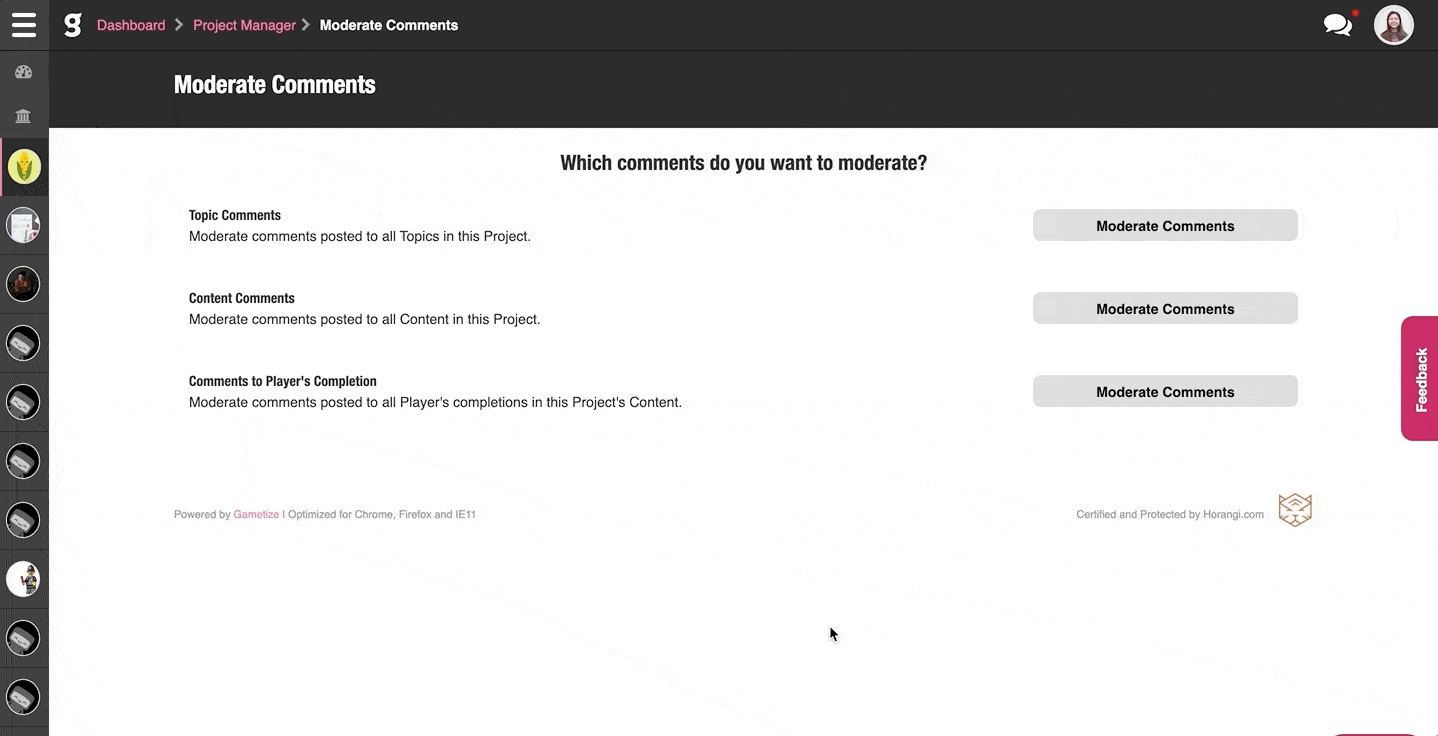This screenshot has height=736, width=1438.
Task: Open the dashboard gauge sidebar icon
Action: click(24, 72)
